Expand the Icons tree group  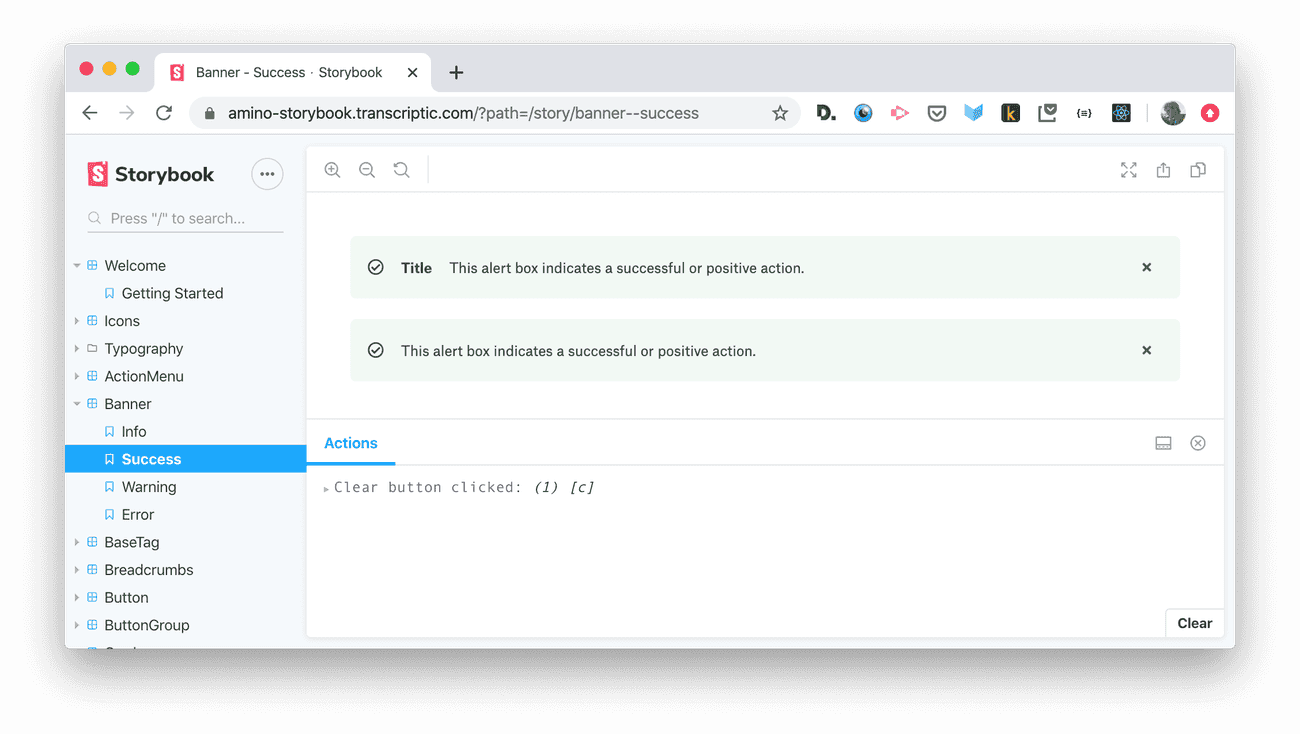(77, 321)
